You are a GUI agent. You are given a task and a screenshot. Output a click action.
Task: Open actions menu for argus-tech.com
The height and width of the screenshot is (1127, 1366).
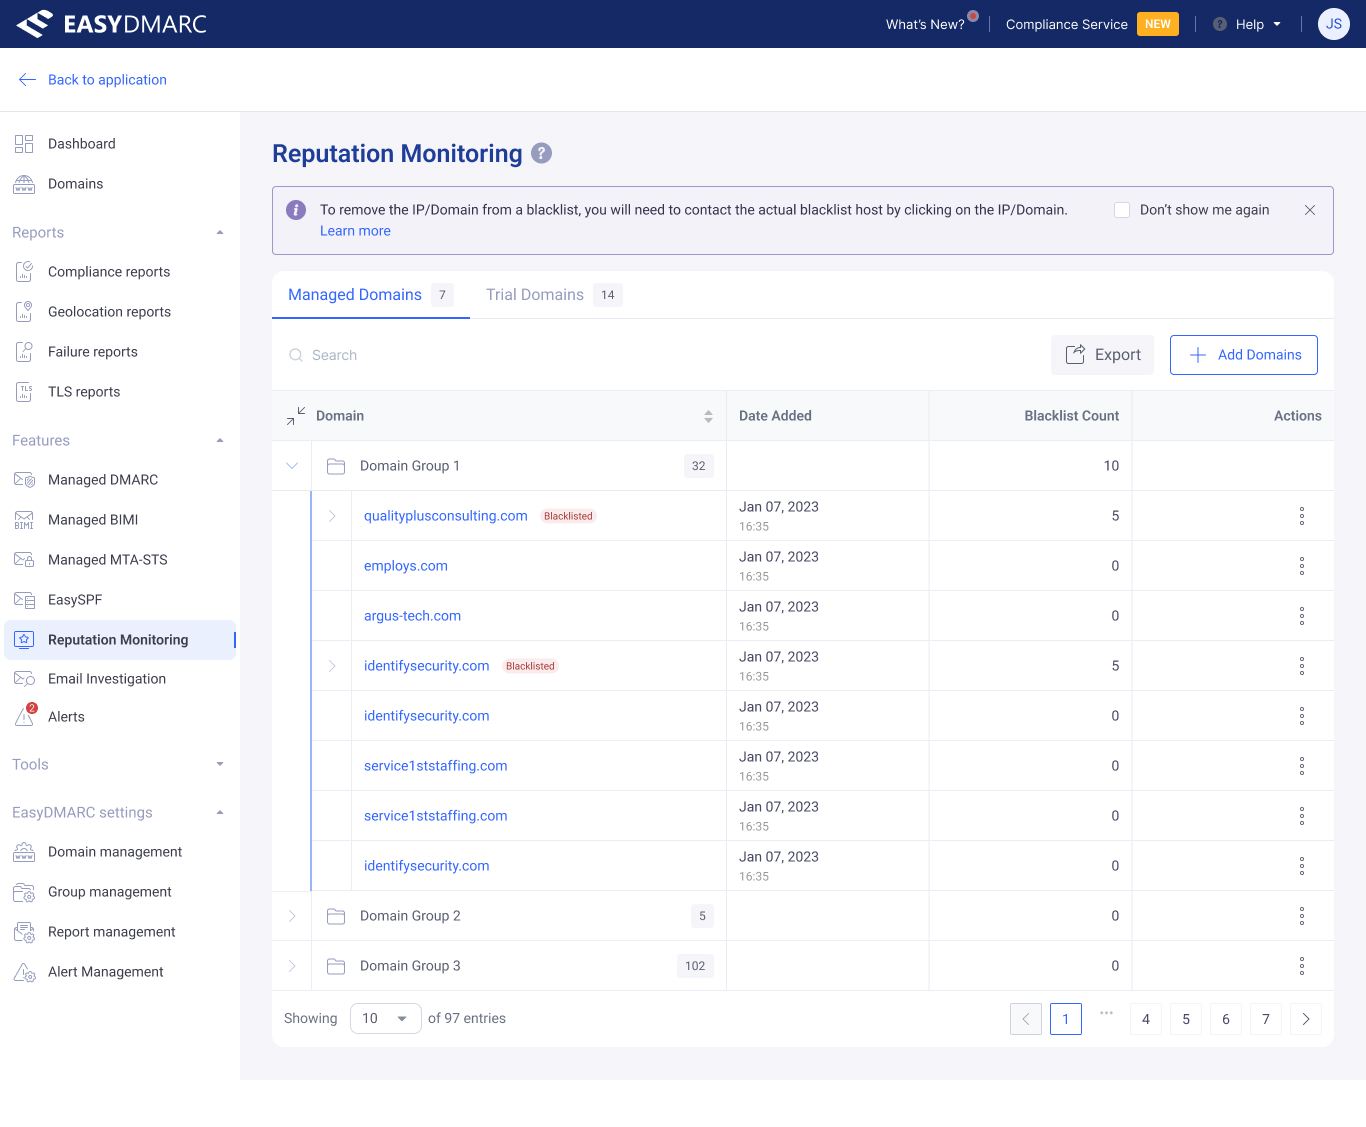coord(1302,616)
